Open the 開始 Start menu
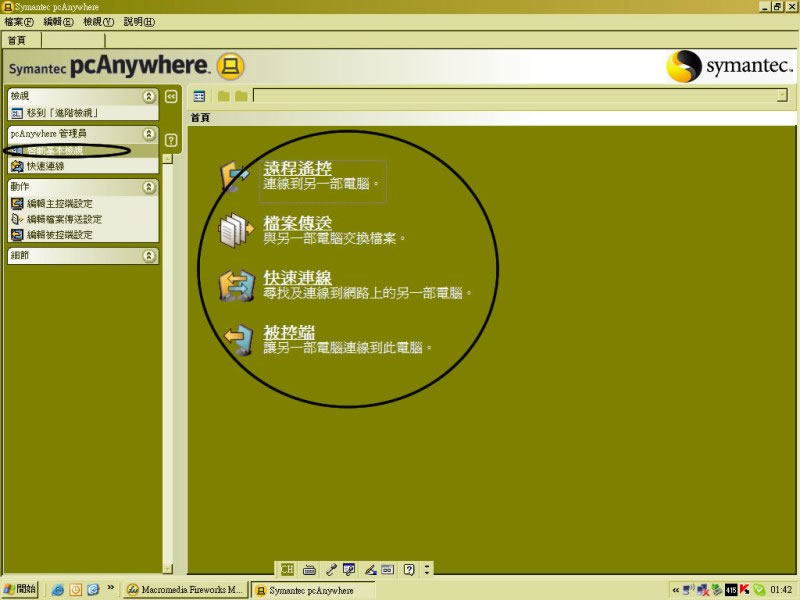 (20, 589)
